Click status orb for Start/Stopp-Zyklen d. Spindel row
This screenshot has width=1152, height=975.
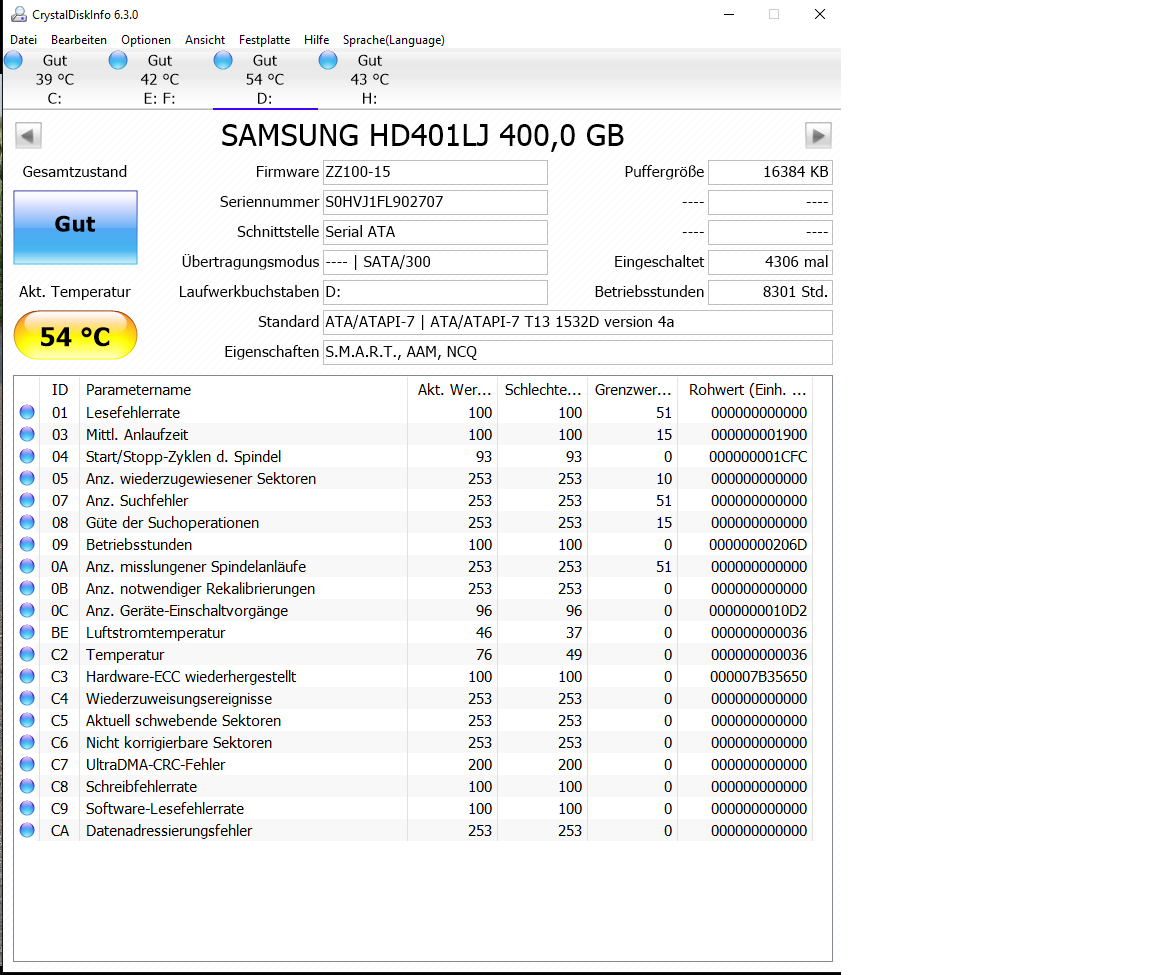point(27,456)
